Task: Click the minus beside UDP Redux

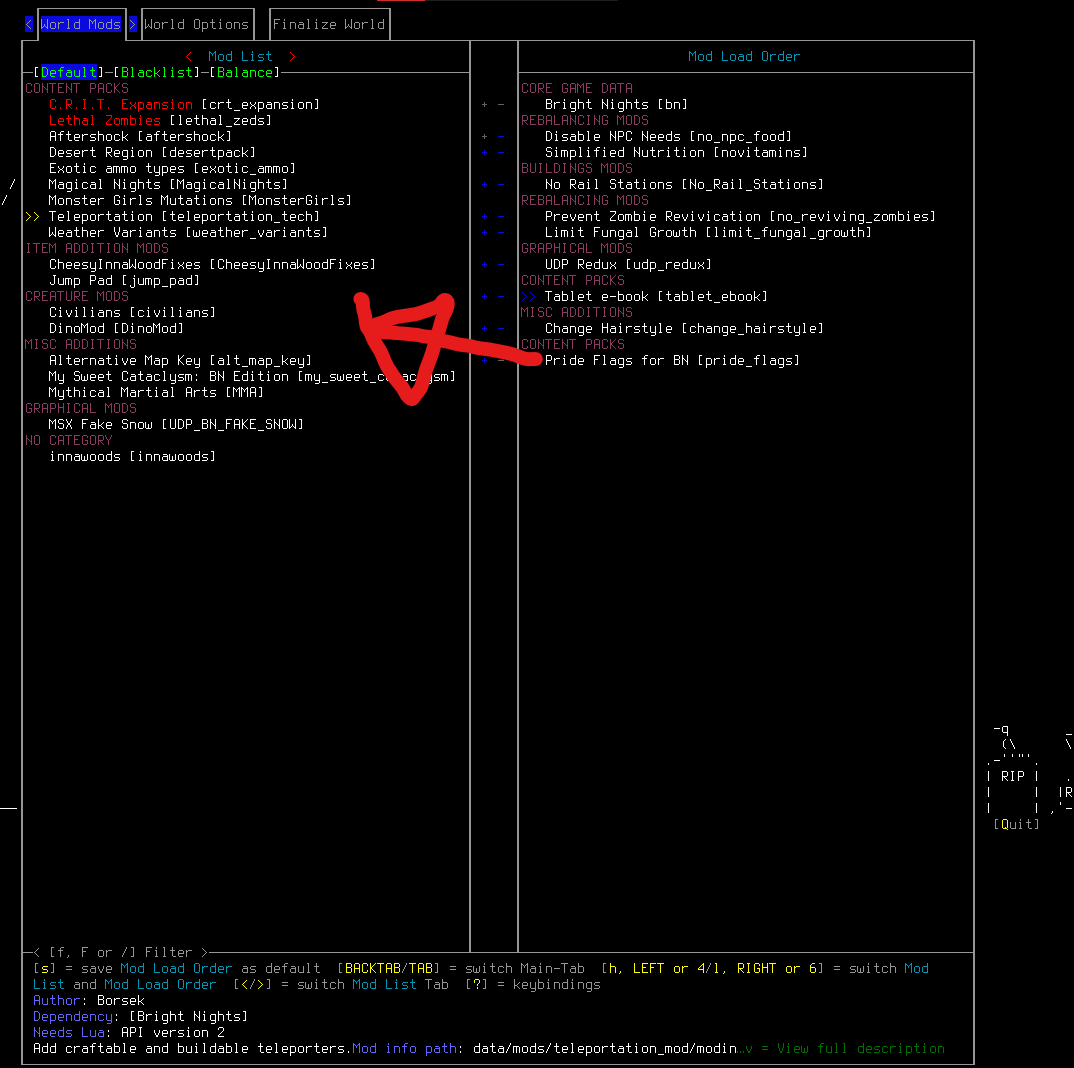Action: coord(501,264)
